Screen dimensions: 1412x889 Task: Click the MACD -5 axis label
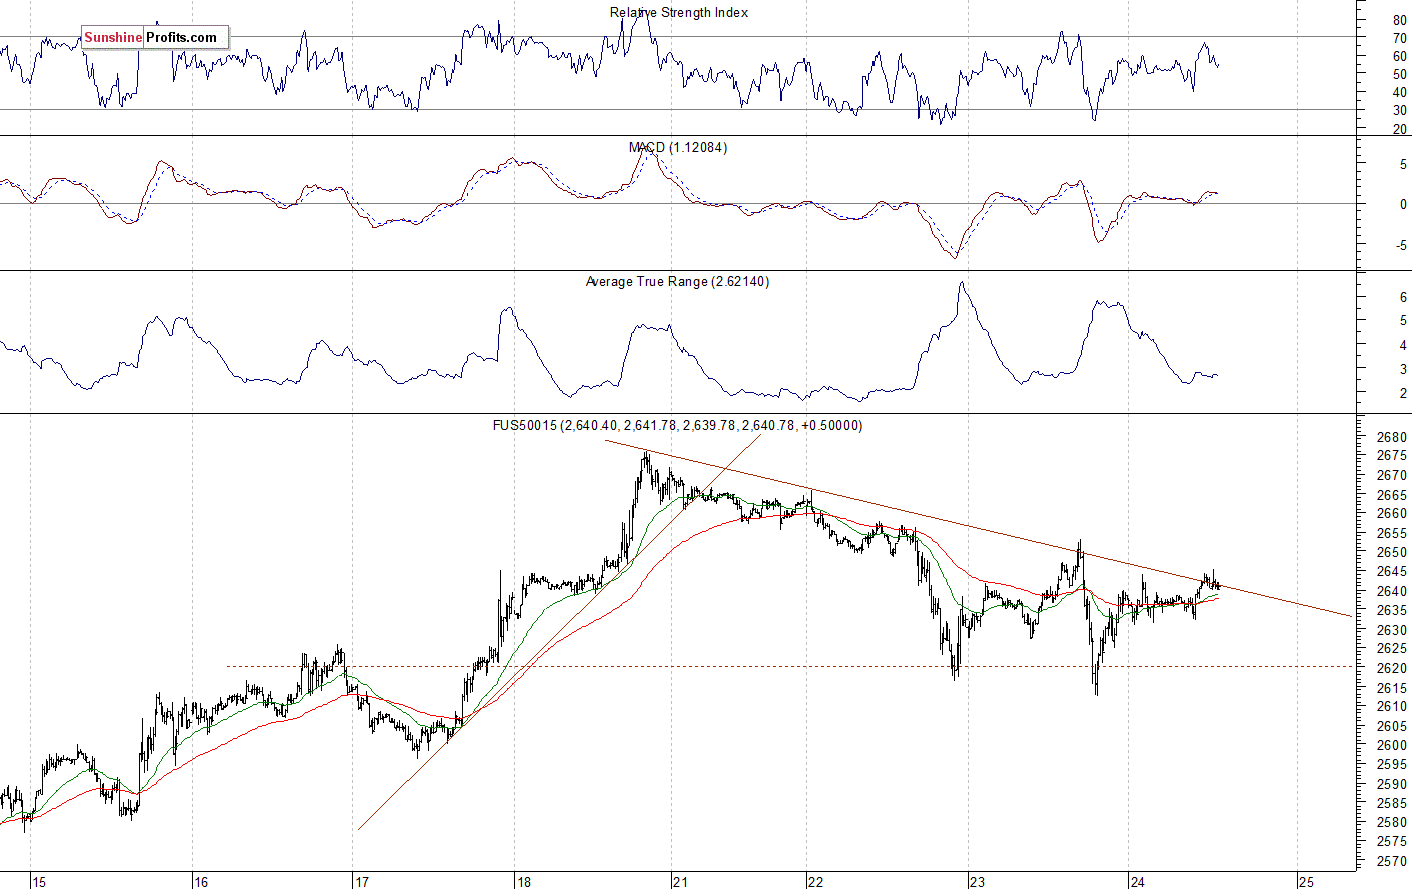[1402, 245]
